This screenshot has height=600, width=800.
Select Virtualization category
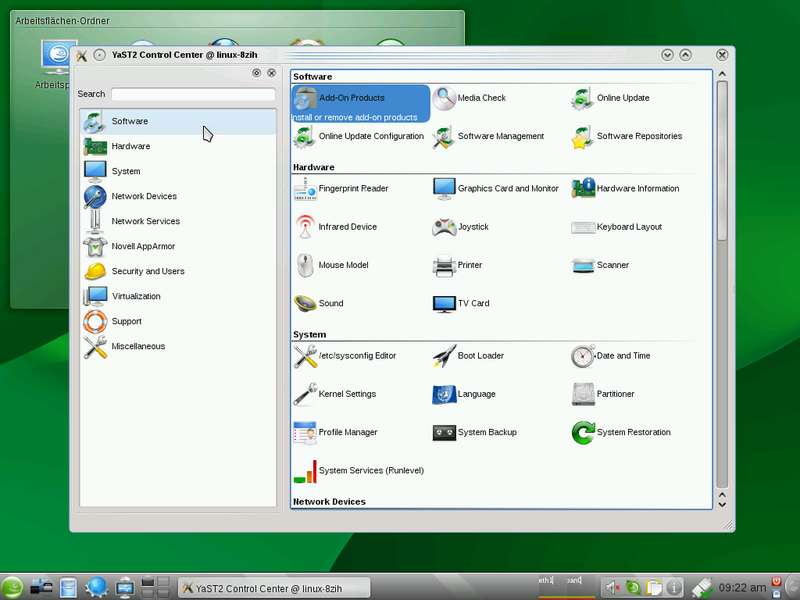pos(178,296)
